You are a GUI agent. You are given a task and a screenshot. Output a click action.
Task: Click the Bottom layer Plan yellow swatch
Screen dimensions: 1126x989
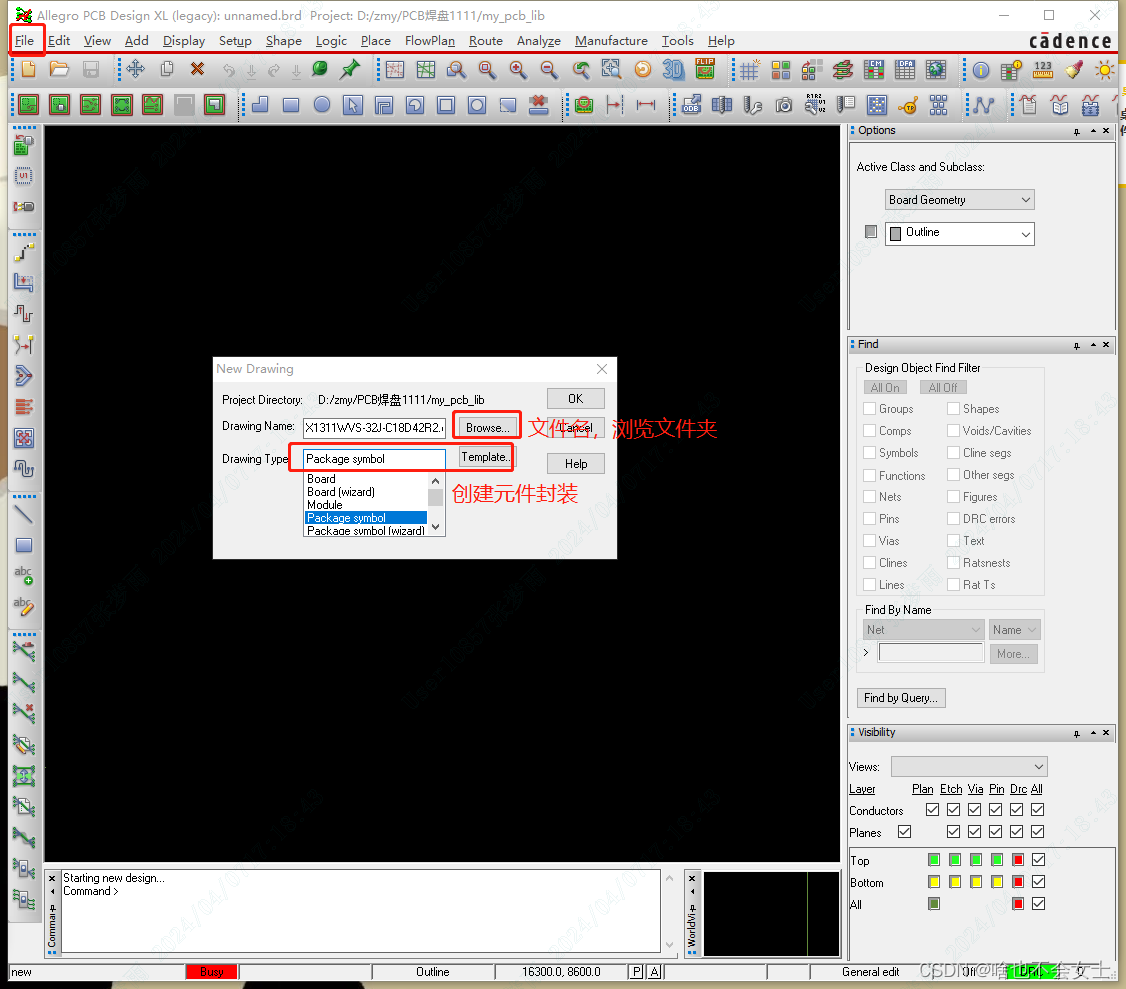click(x=934, y=882)
